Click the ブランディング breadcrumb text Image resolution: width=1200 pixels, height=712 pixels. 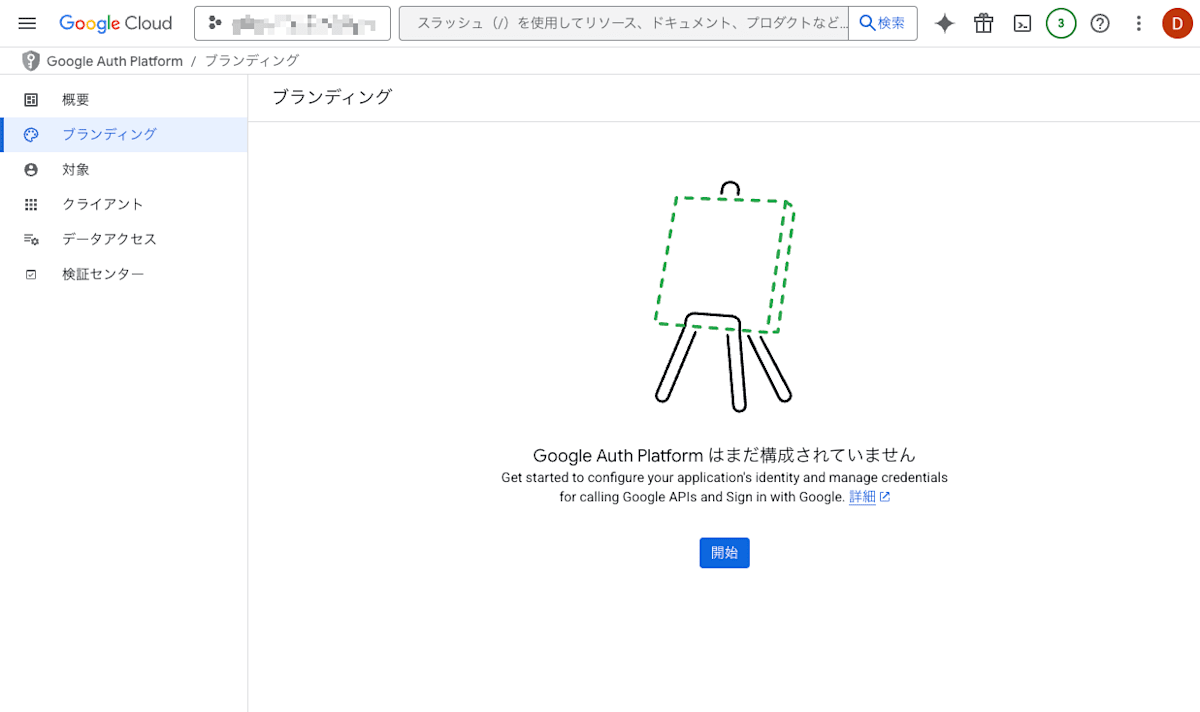[x=252, y=61]
